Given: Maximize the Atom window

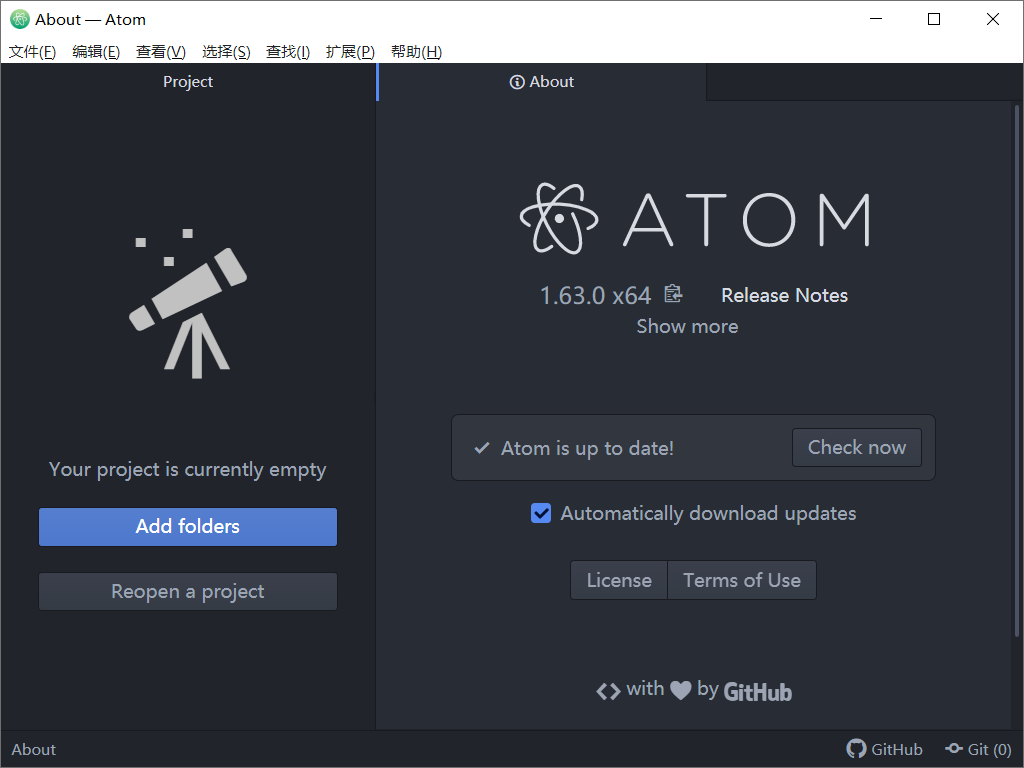Looking at the screenshot, I should coord(934,20).
